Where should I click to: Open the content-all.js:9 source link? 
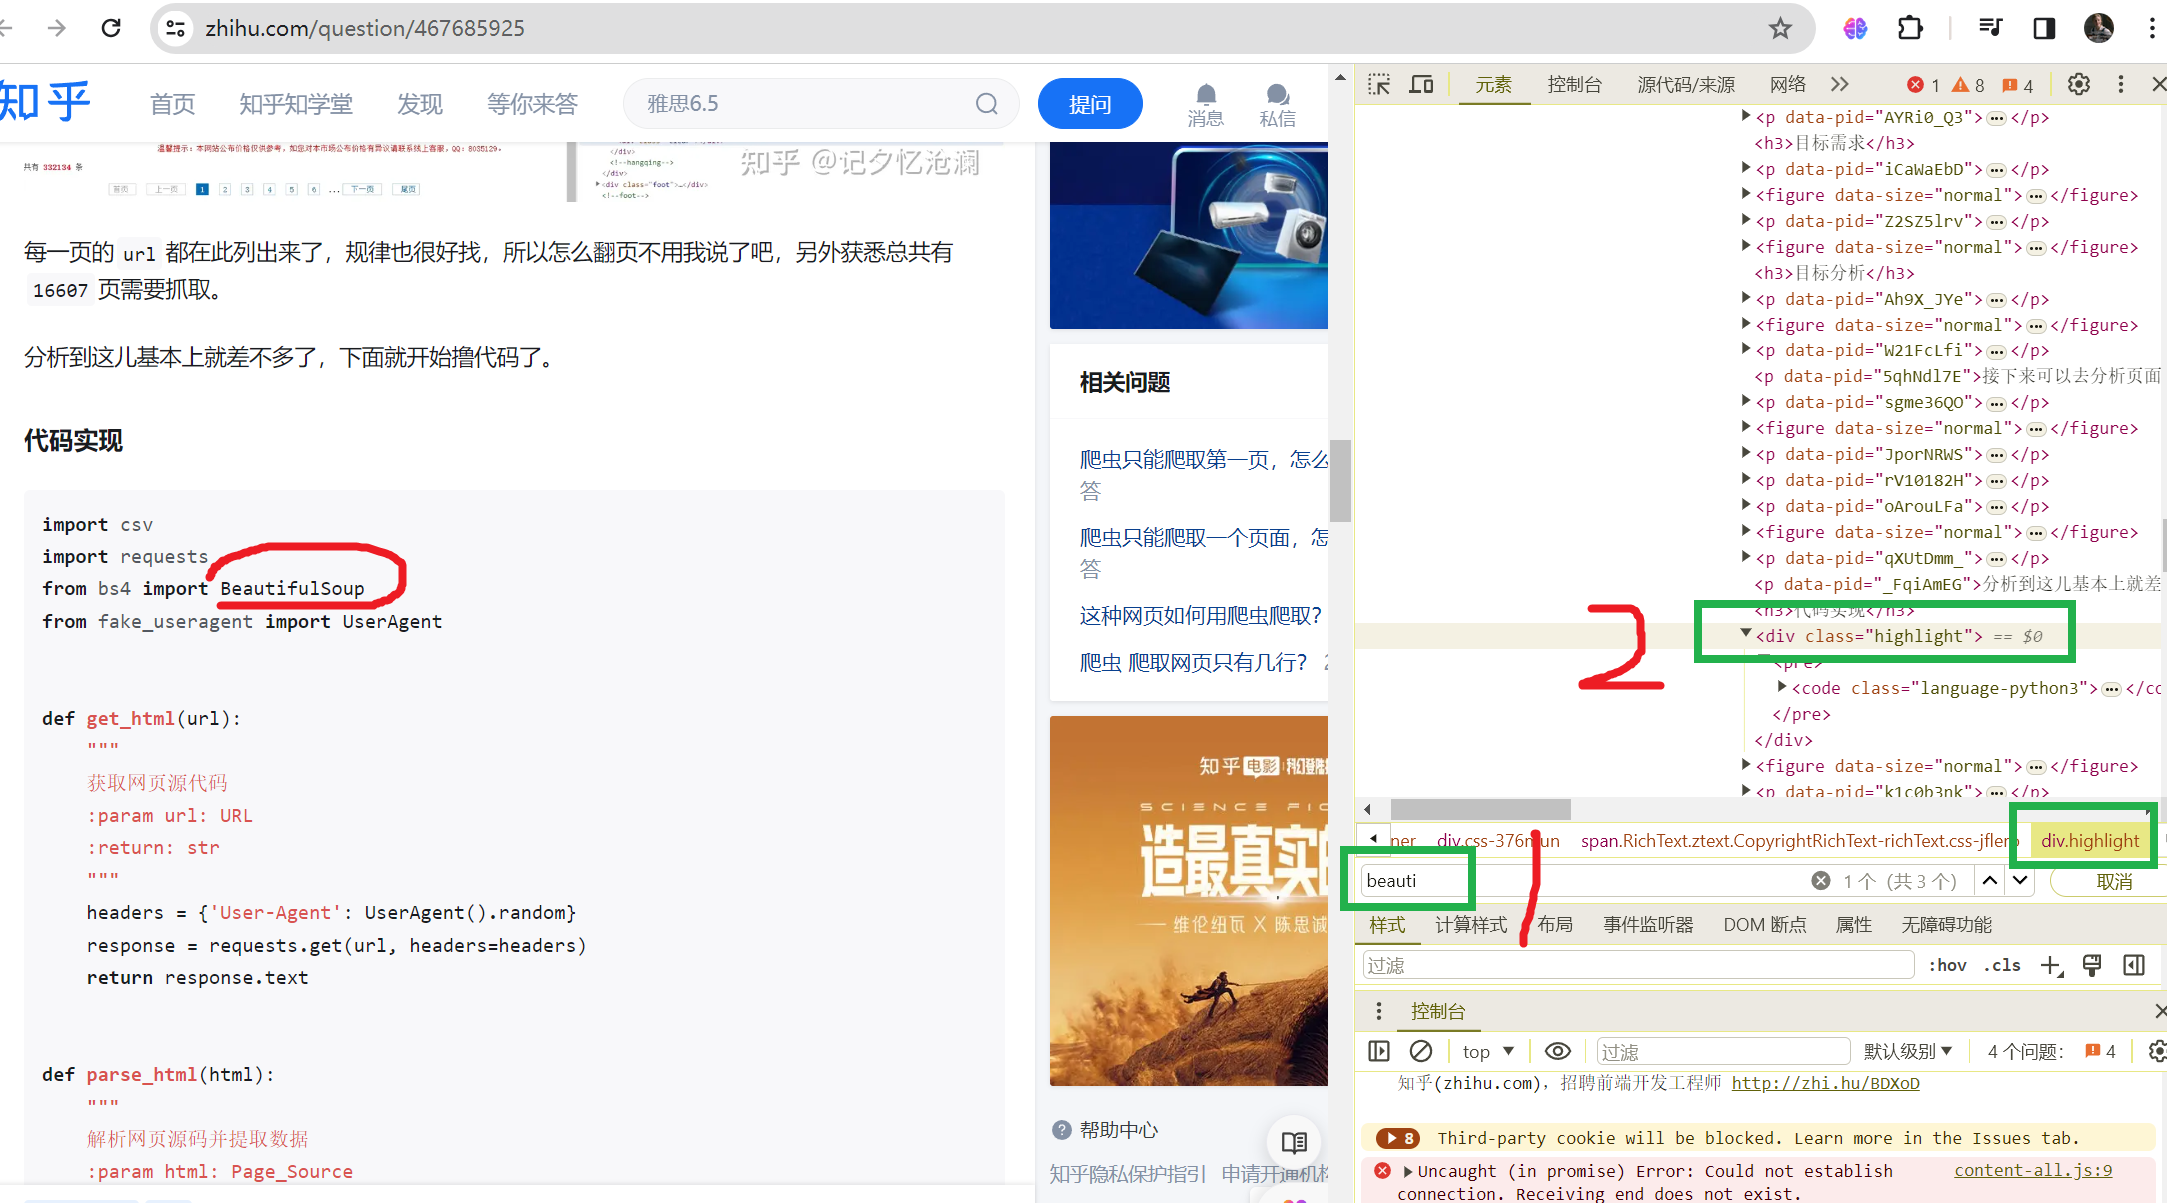click(x=2033, y=1170)
